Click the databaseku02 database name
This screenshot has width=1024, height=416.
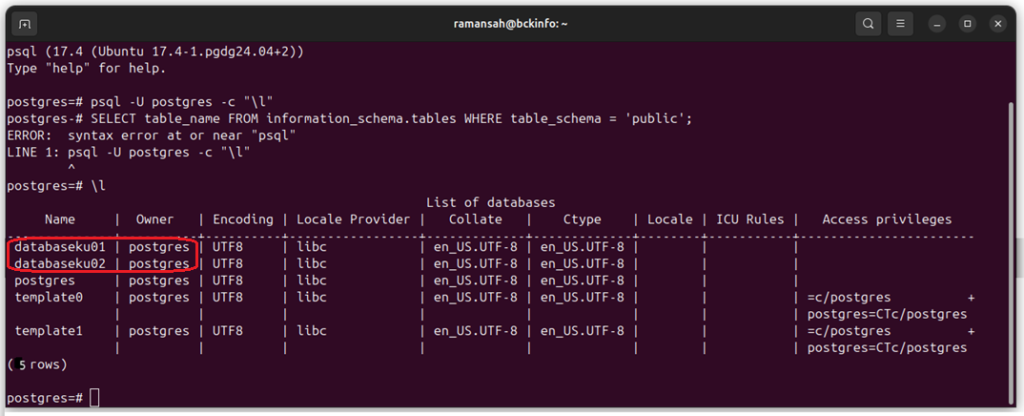click(60, 264)
